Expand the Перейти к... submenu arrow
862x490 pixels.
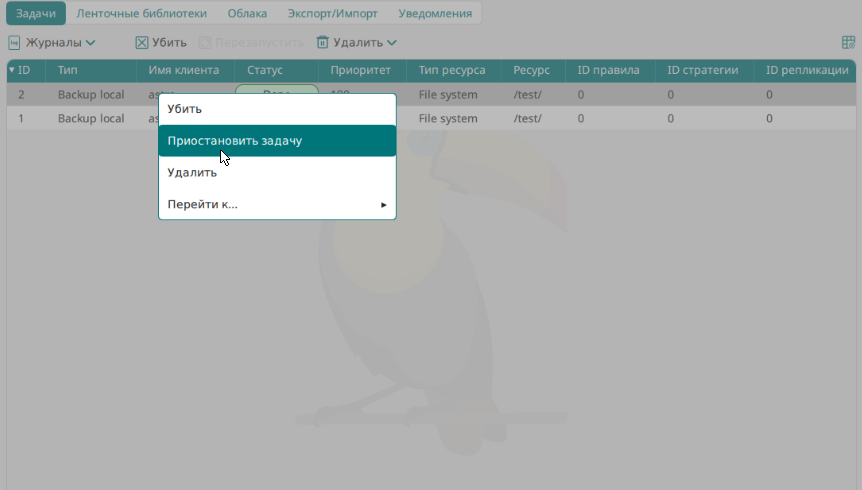(x=384, y=205)
